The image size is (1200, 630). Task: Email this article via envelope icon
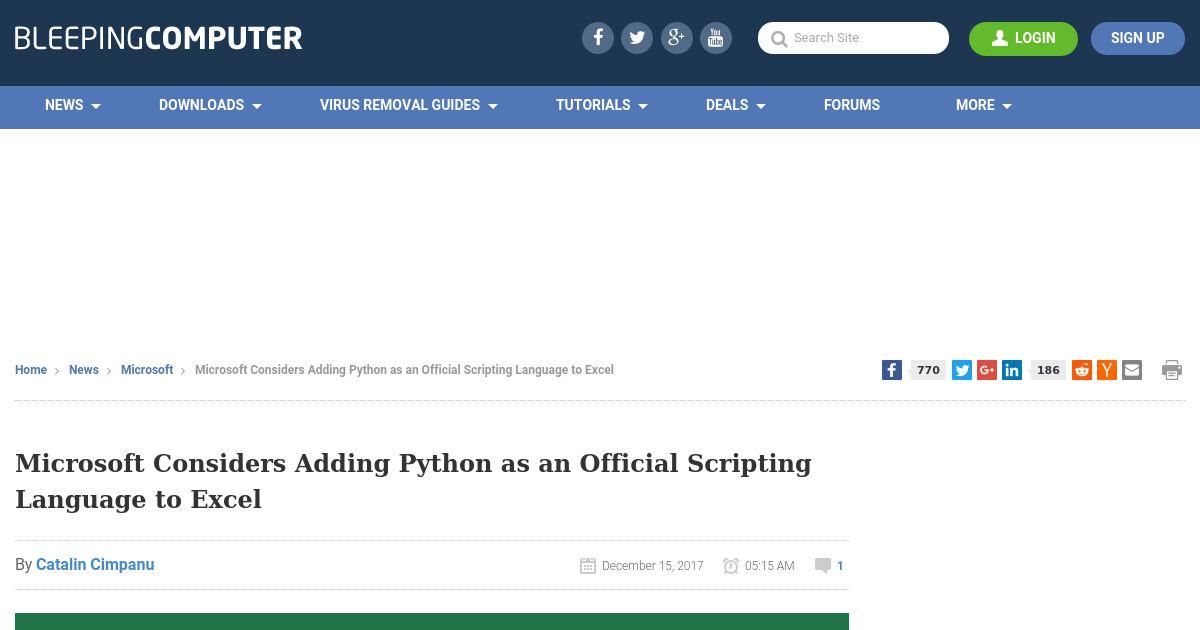(1132, 370)
